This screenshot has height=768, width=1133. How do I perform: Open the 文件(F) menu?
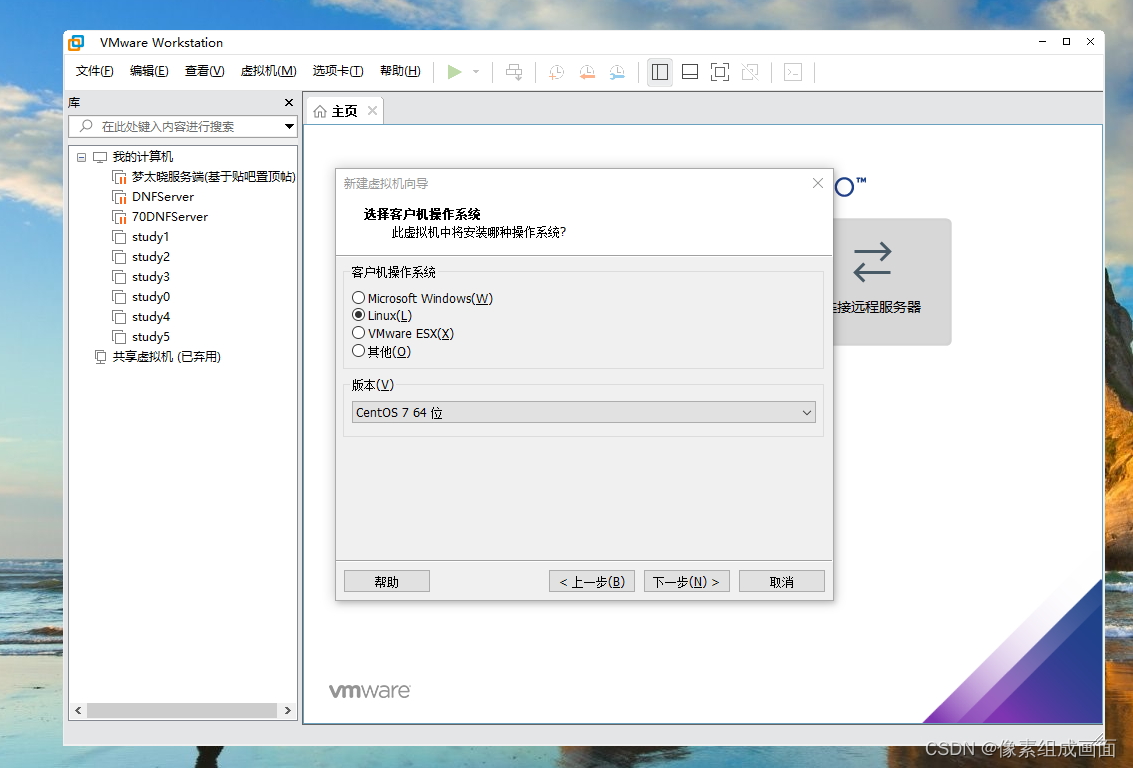coord(95,71)
